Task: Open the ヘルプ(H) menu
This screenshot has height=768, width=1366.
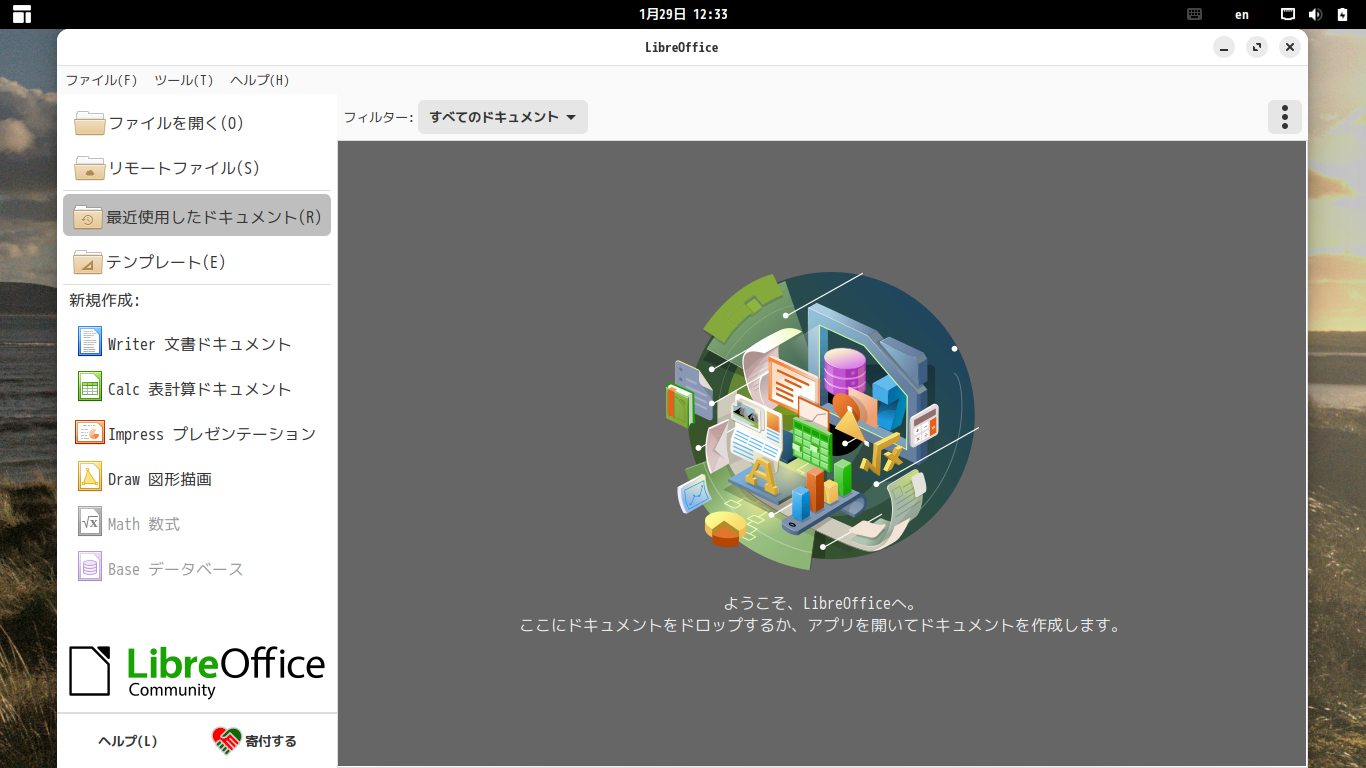Action: pyautogui.click(x=260, y=80)
